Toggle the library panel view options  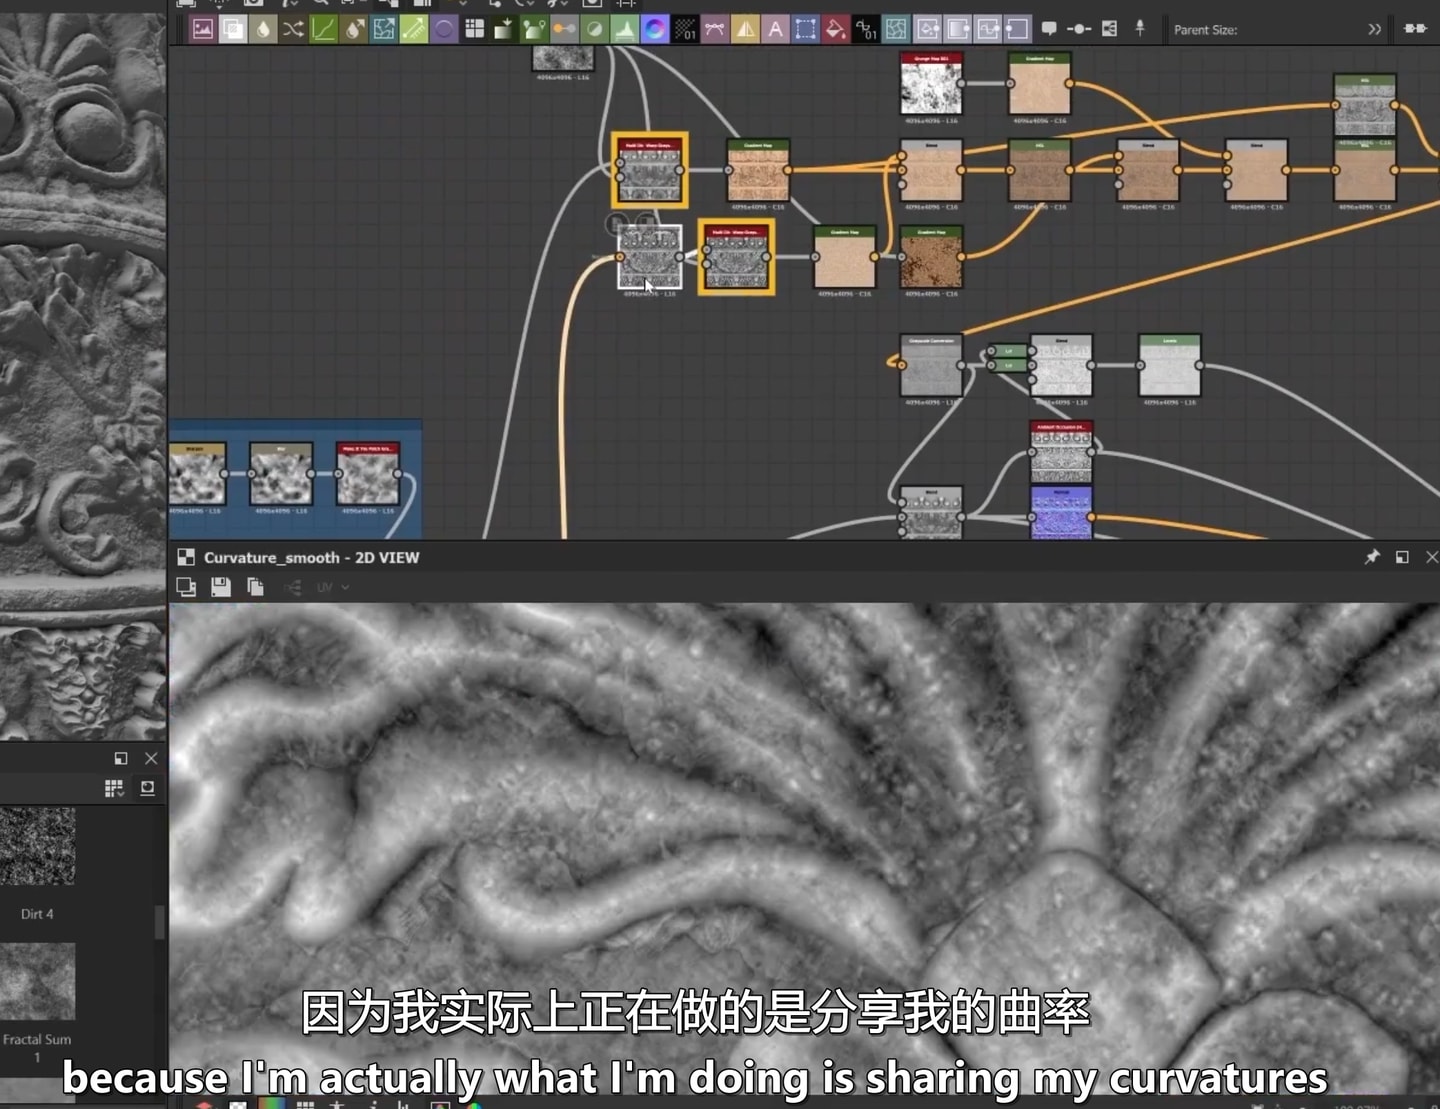point(147,788)
